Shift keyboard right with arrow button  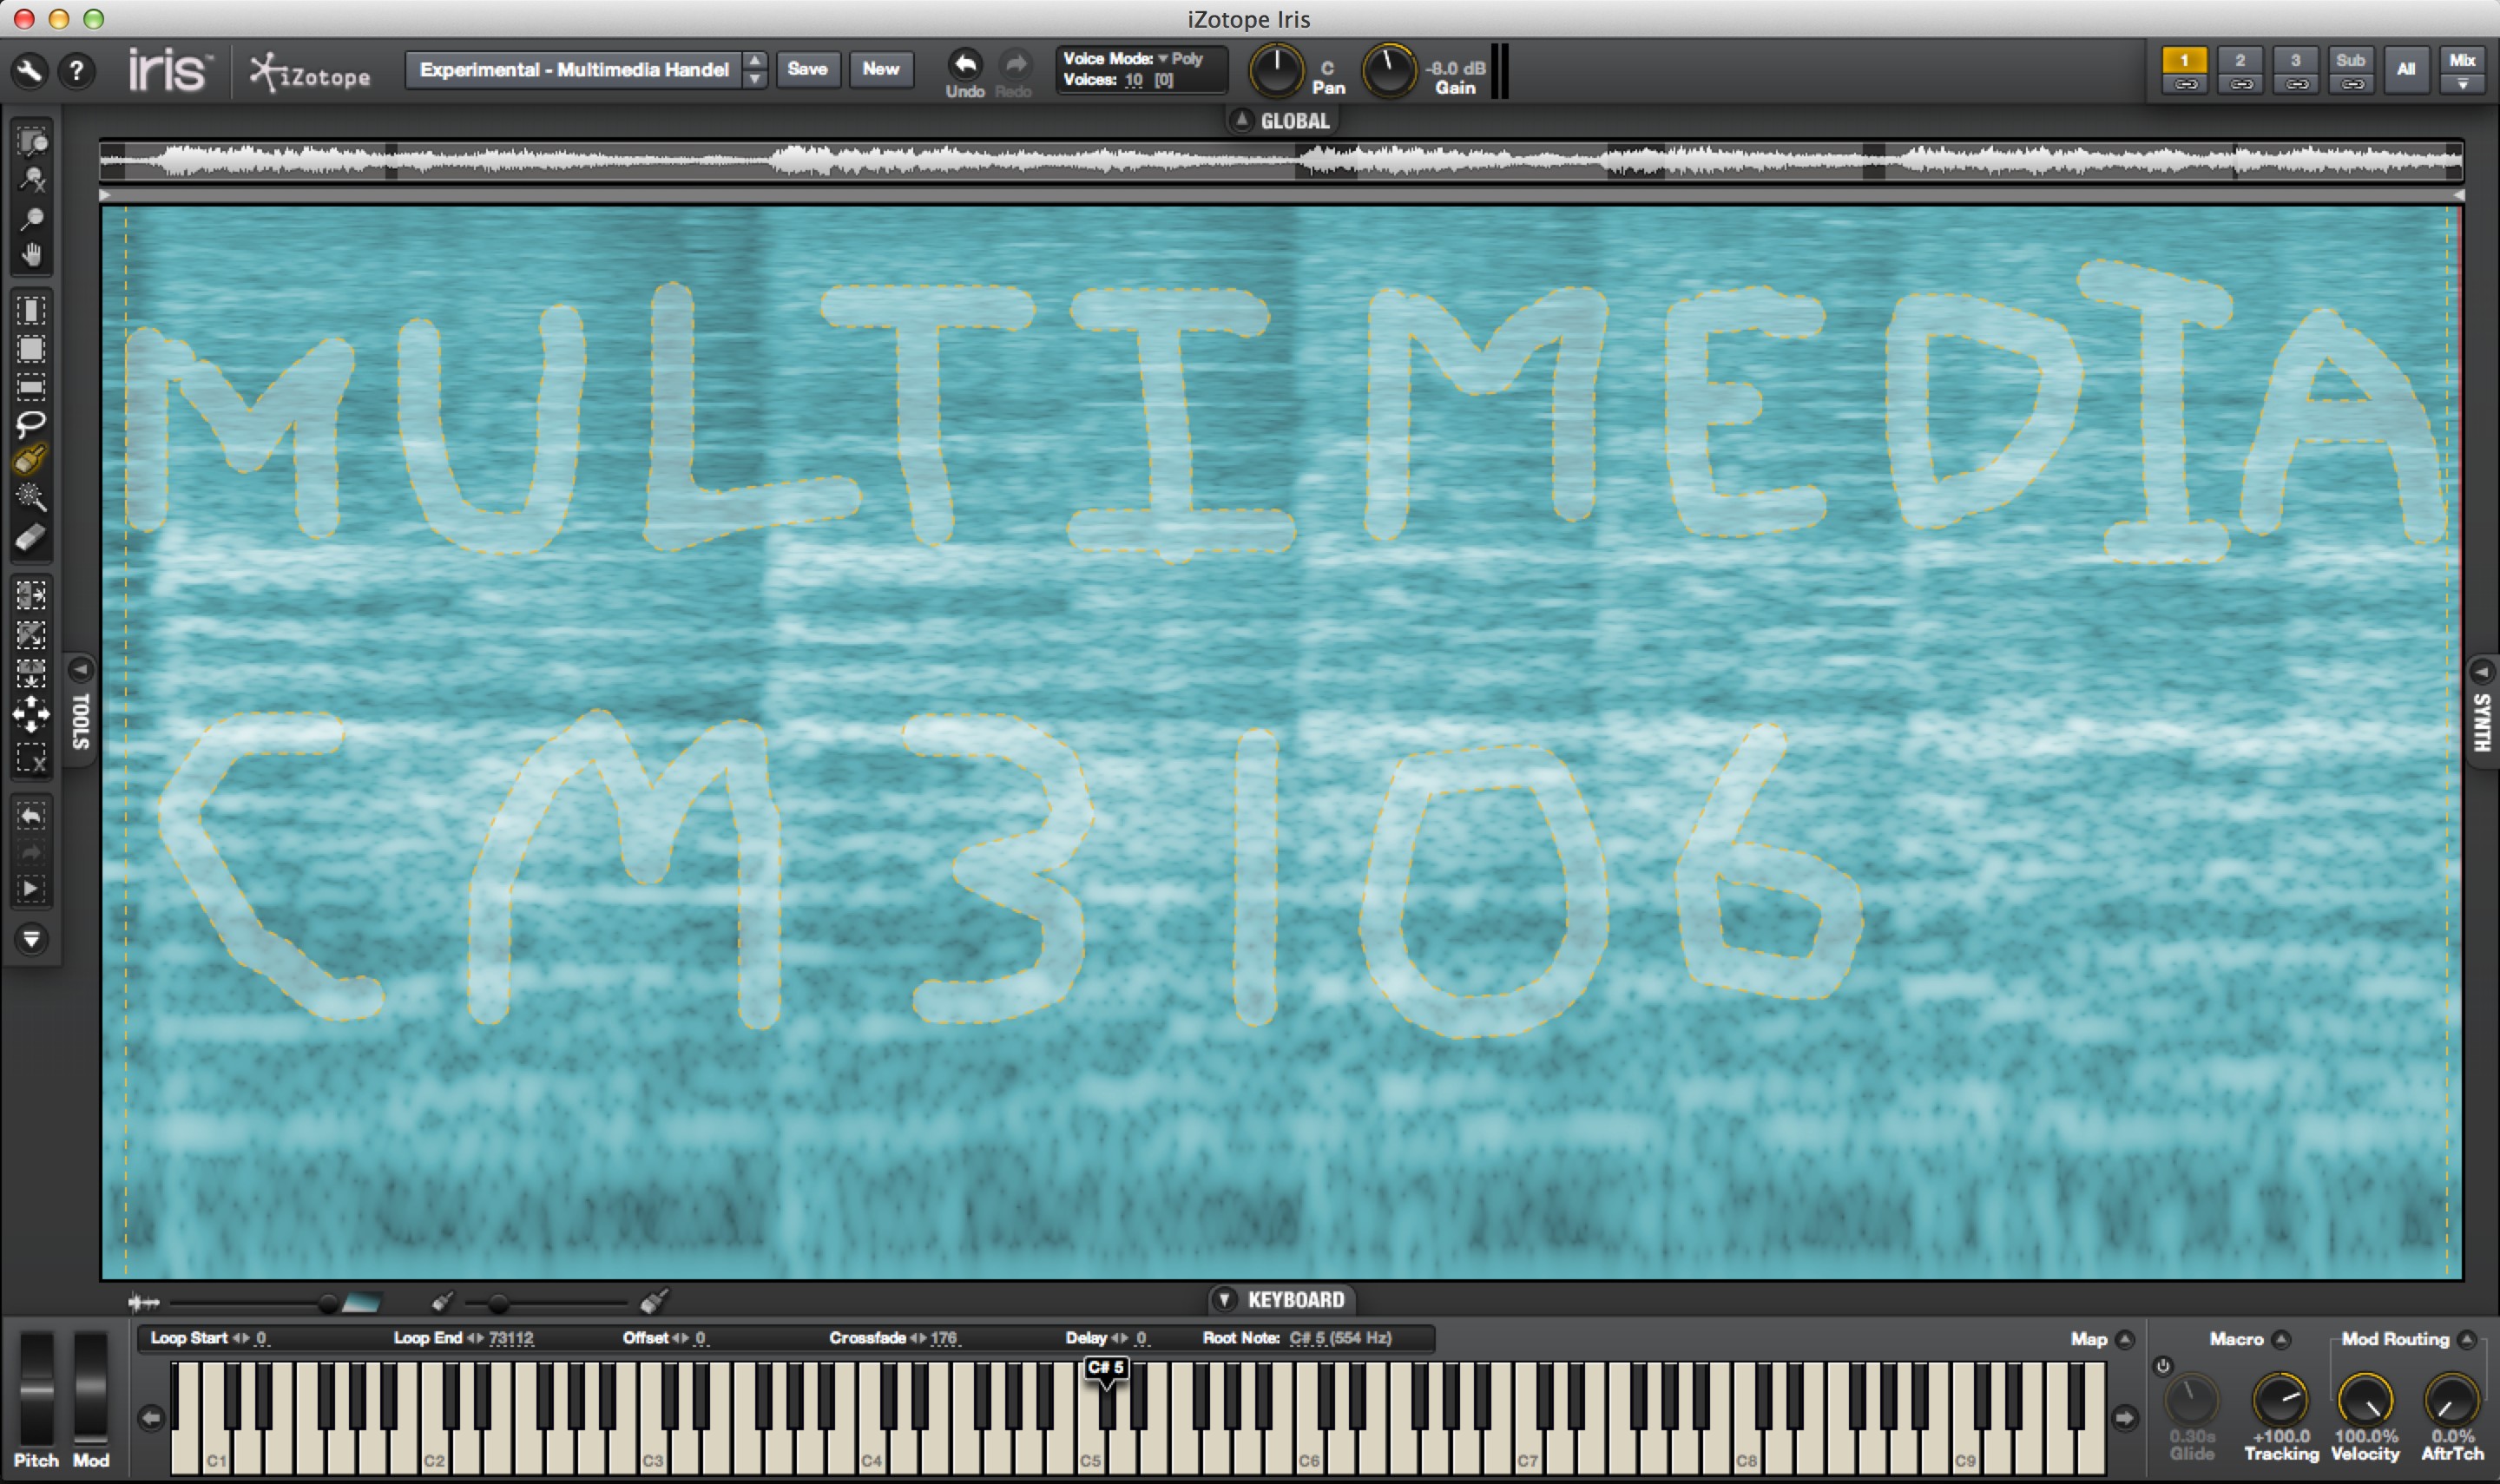click(2124, 1417)
